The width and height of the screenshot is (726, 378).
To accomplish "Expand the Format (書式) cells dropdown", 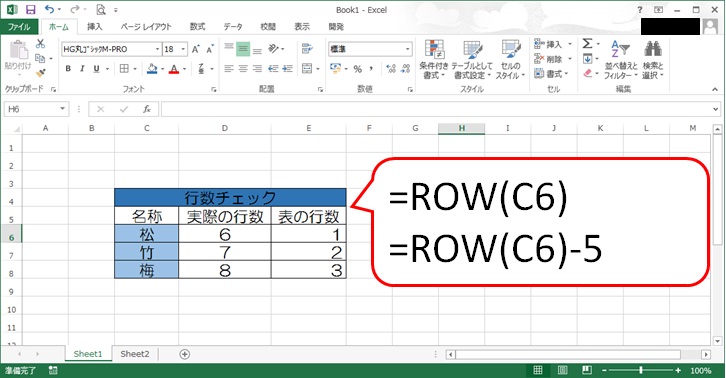I will pos(566,74).
